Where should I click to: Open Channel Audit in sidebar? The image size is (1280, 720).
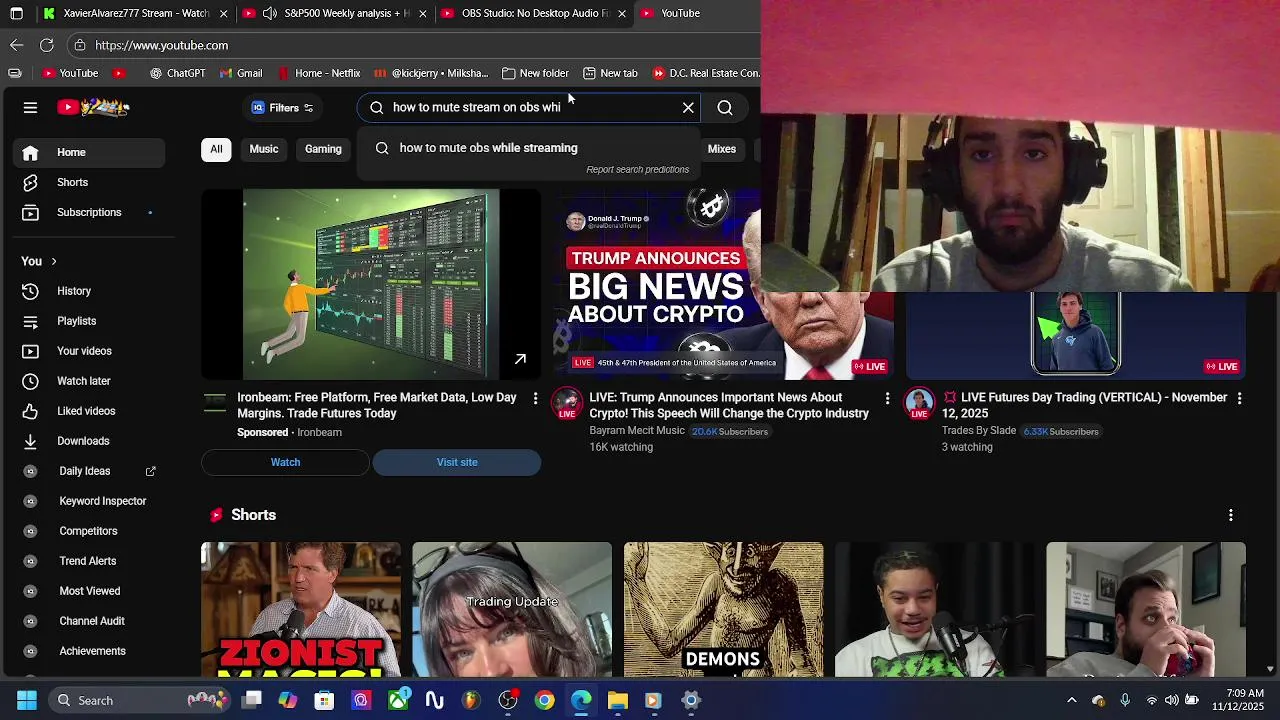tap(88, 621)
